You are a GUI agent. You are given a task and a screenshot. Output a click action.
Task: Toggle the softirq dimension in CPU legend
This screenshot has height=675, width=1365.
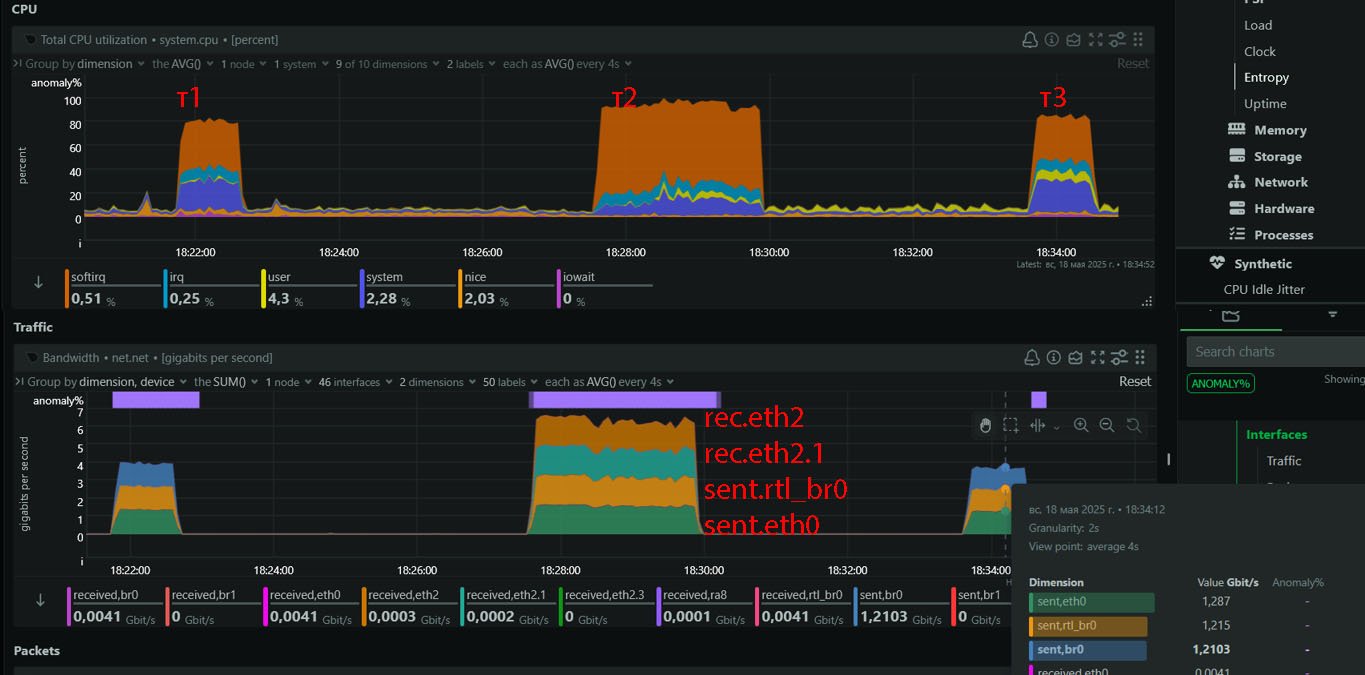tap(110, 288)
